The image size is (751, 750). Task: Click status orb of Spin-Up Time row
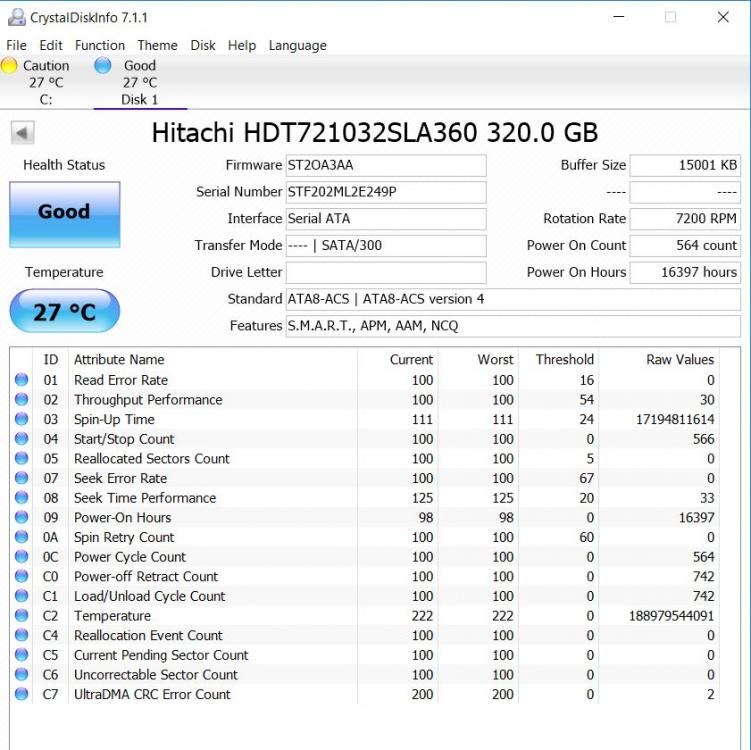pyautogui.click(x=22, y=419)
